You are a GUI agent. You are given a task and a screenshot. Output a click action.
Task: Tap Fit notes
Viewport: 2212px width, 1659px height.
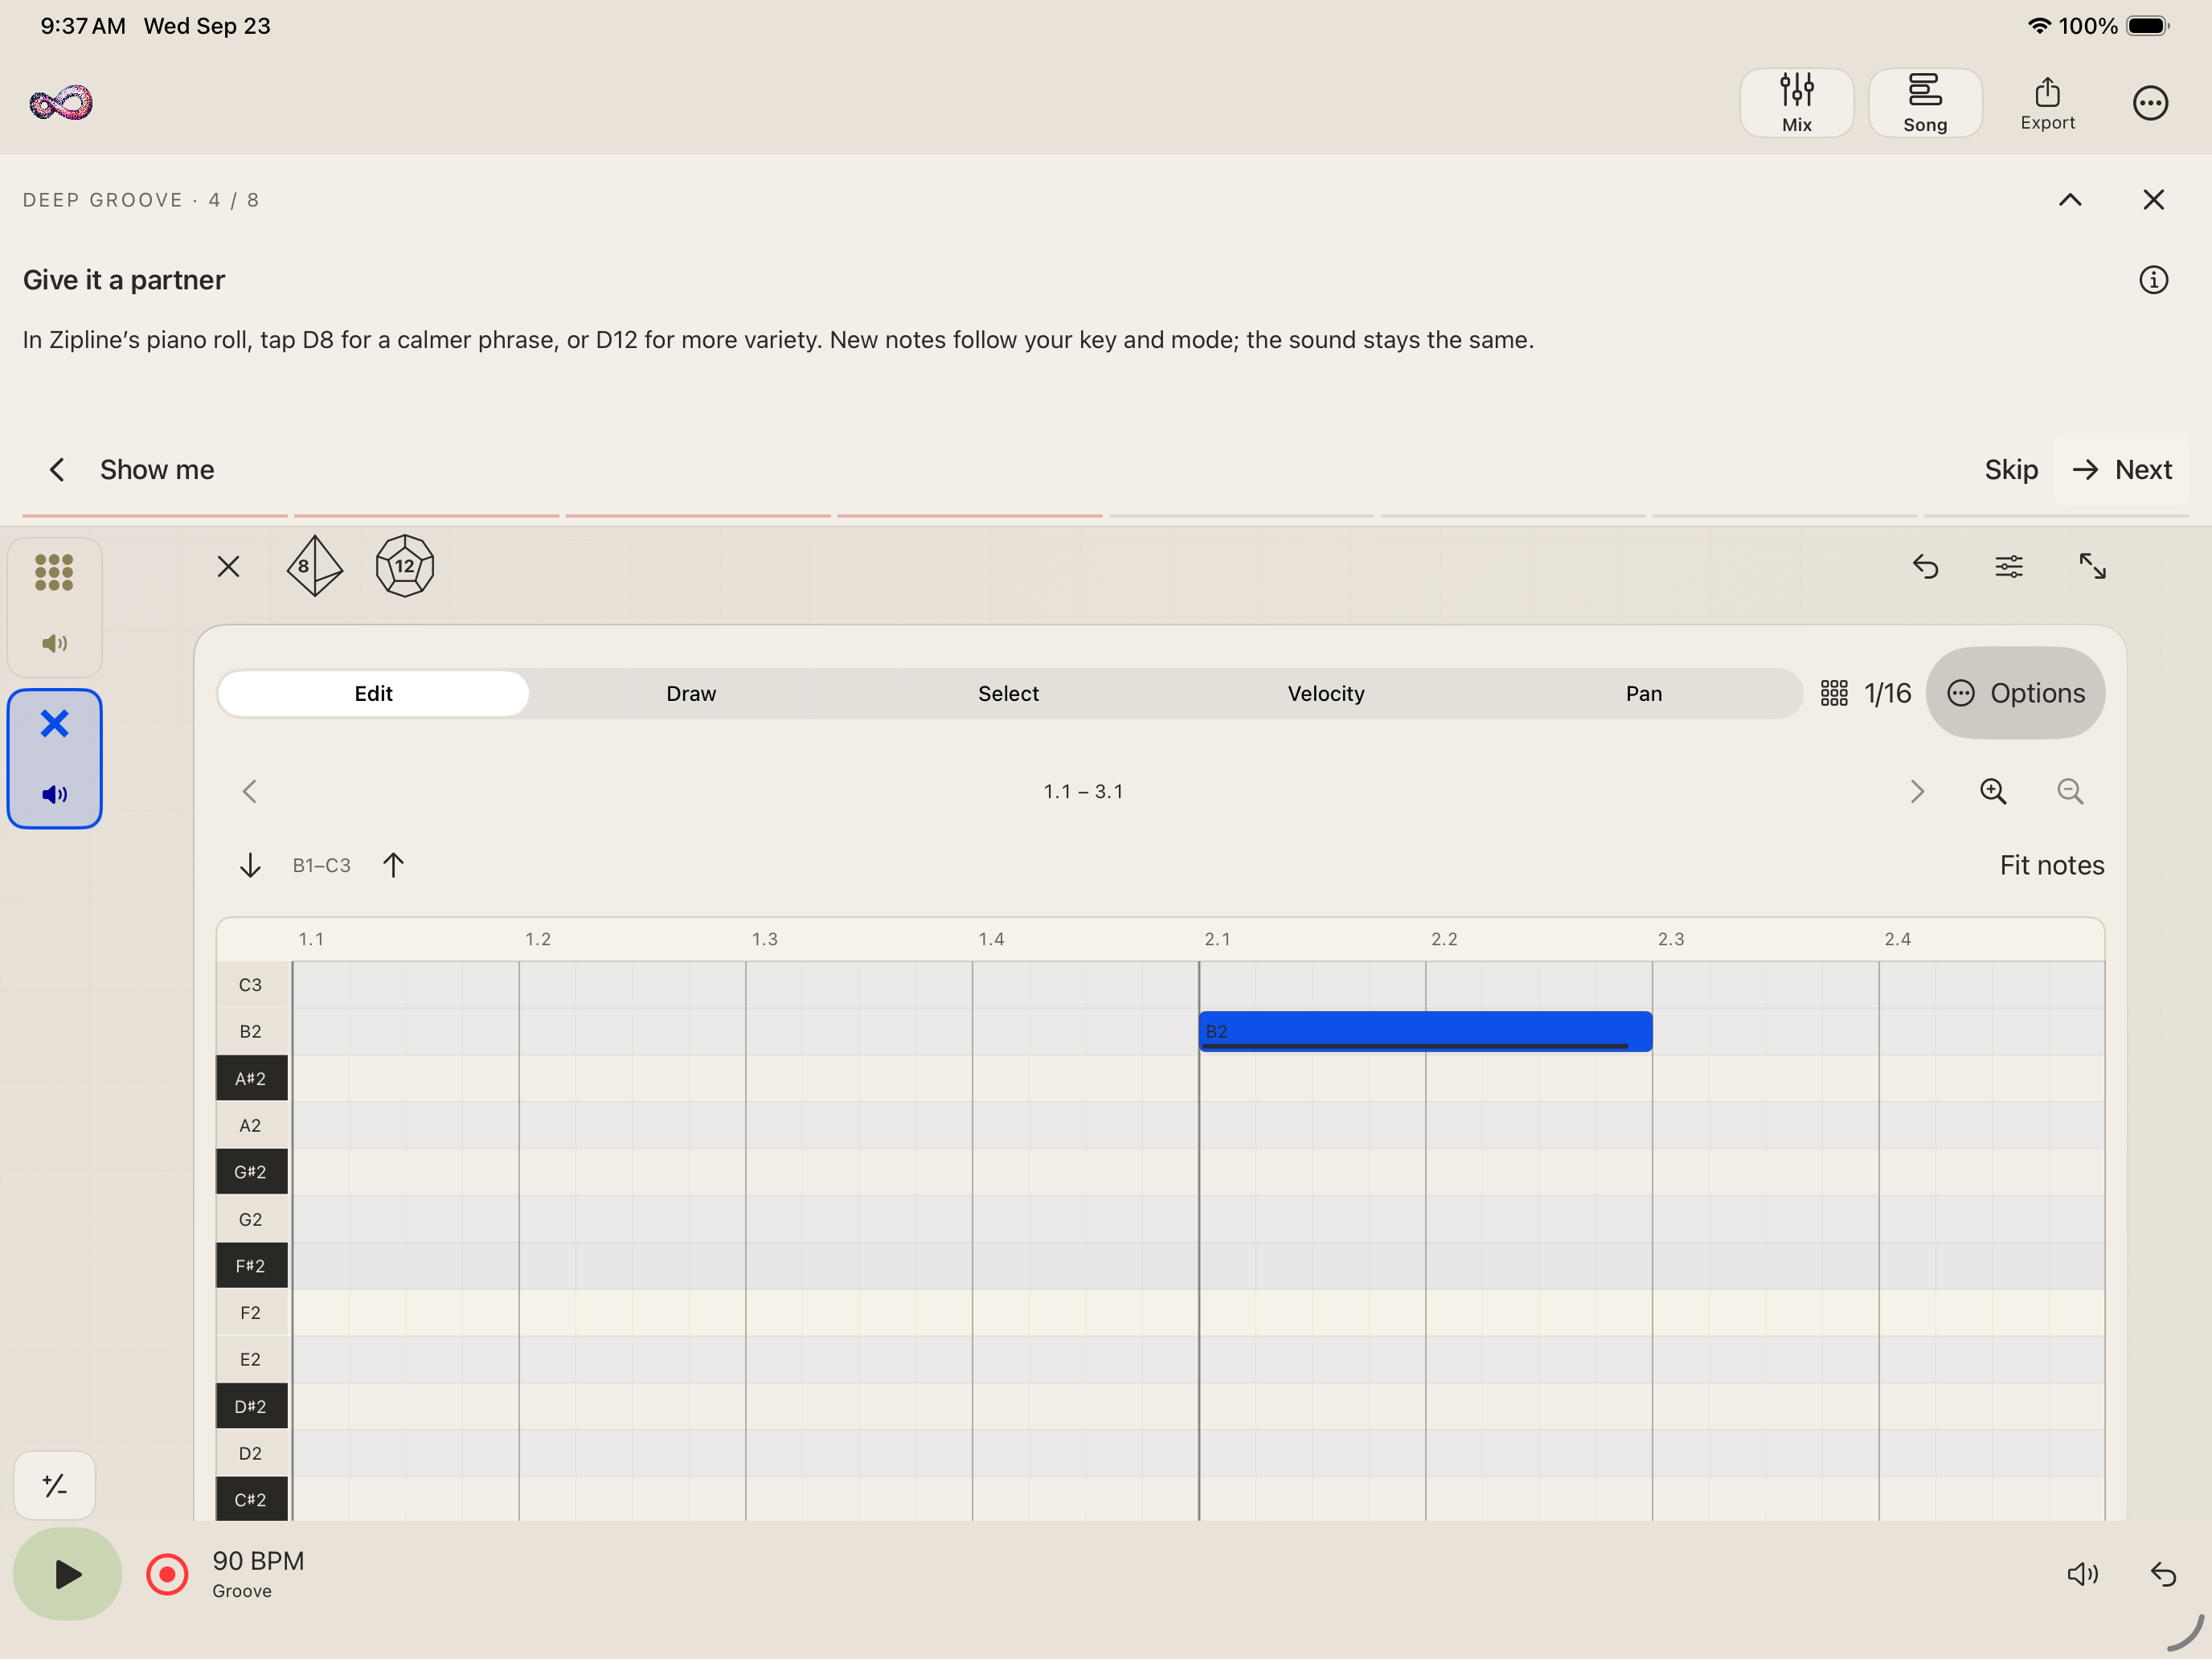[2052, 865]
